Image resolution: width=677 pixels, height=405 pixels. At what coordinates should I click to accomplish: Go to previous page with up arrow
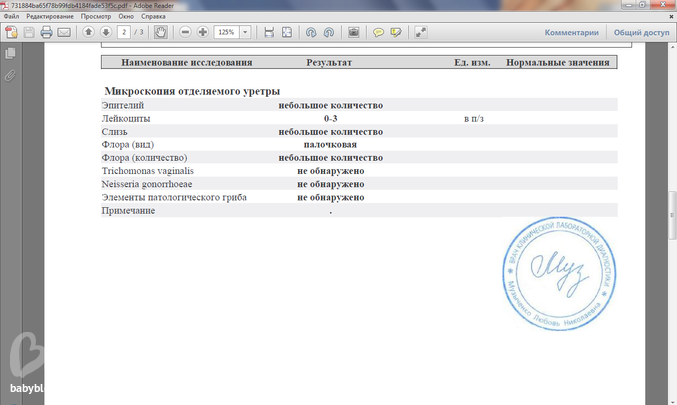coord(88,32)
